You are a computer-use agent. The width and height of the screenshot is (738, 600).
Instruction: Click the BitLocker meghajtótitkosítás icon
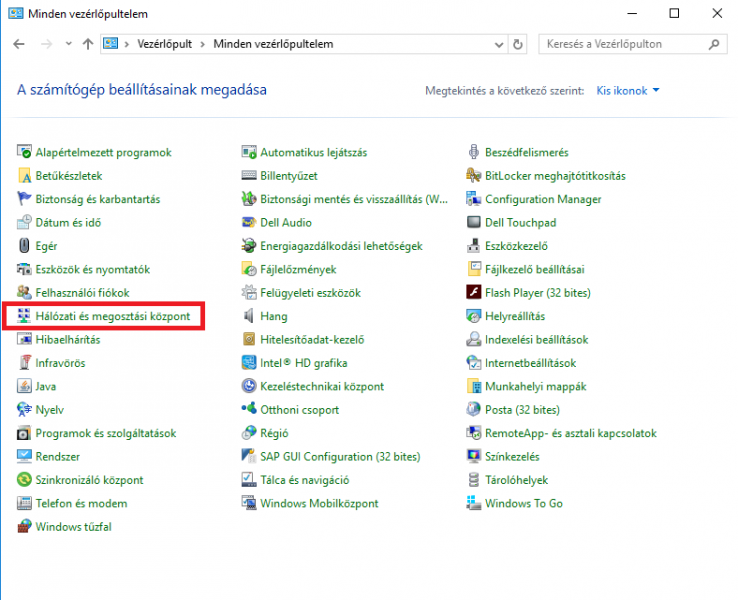click(473, 176)
